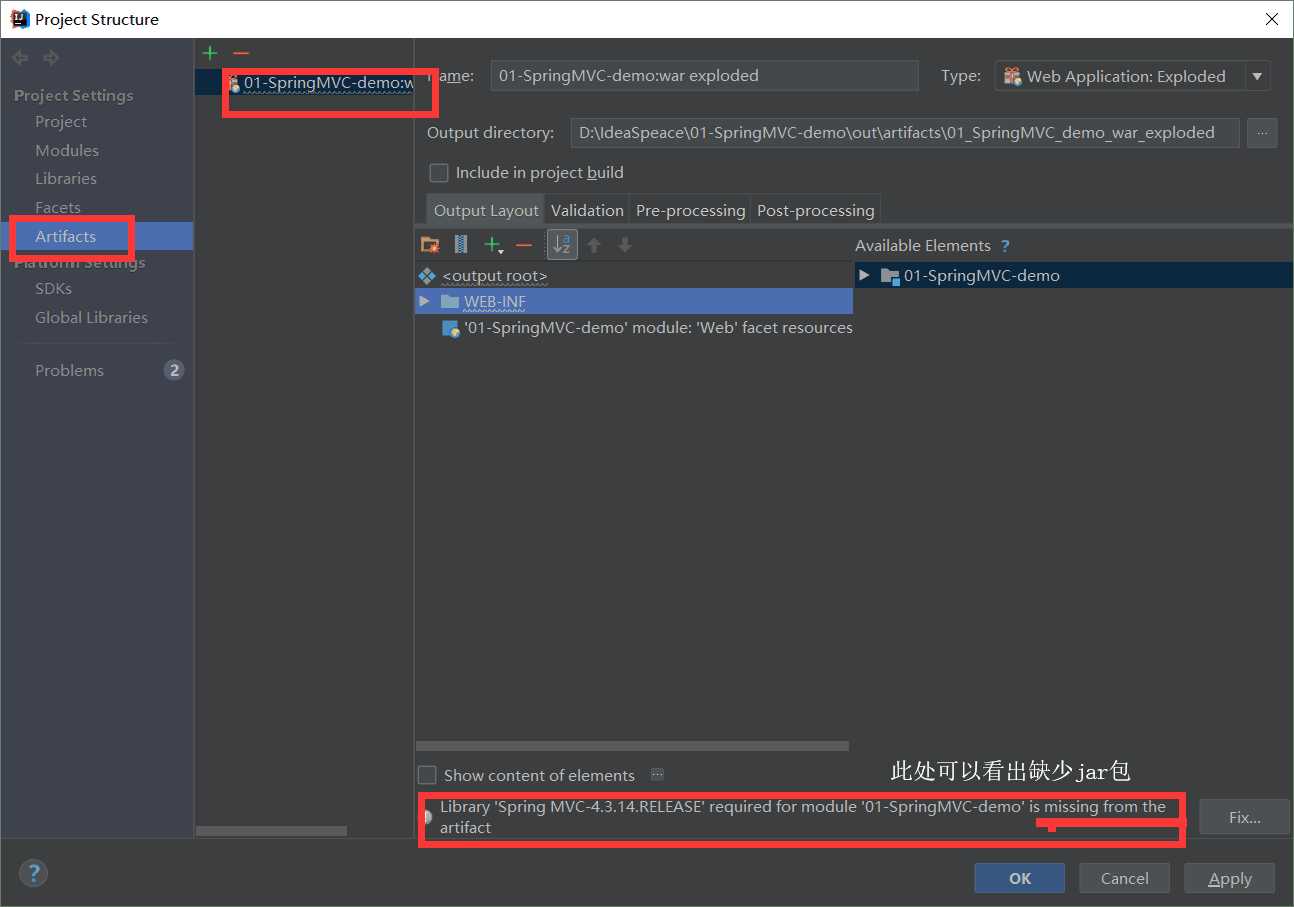Click the add copy of element plus icon

point(492,244)
